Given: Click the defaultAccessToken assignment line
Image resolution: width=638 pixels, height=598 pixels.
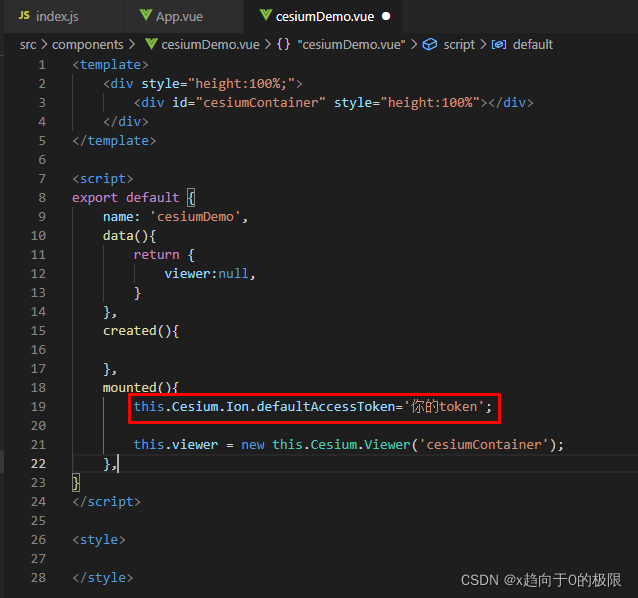Looking at the screenshot, I should tap(313, 406).
